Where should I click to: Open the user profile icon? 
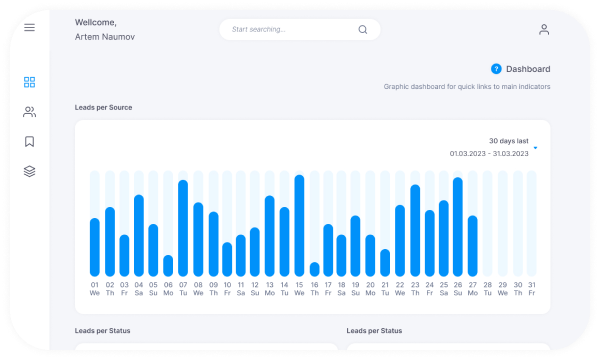544,29
